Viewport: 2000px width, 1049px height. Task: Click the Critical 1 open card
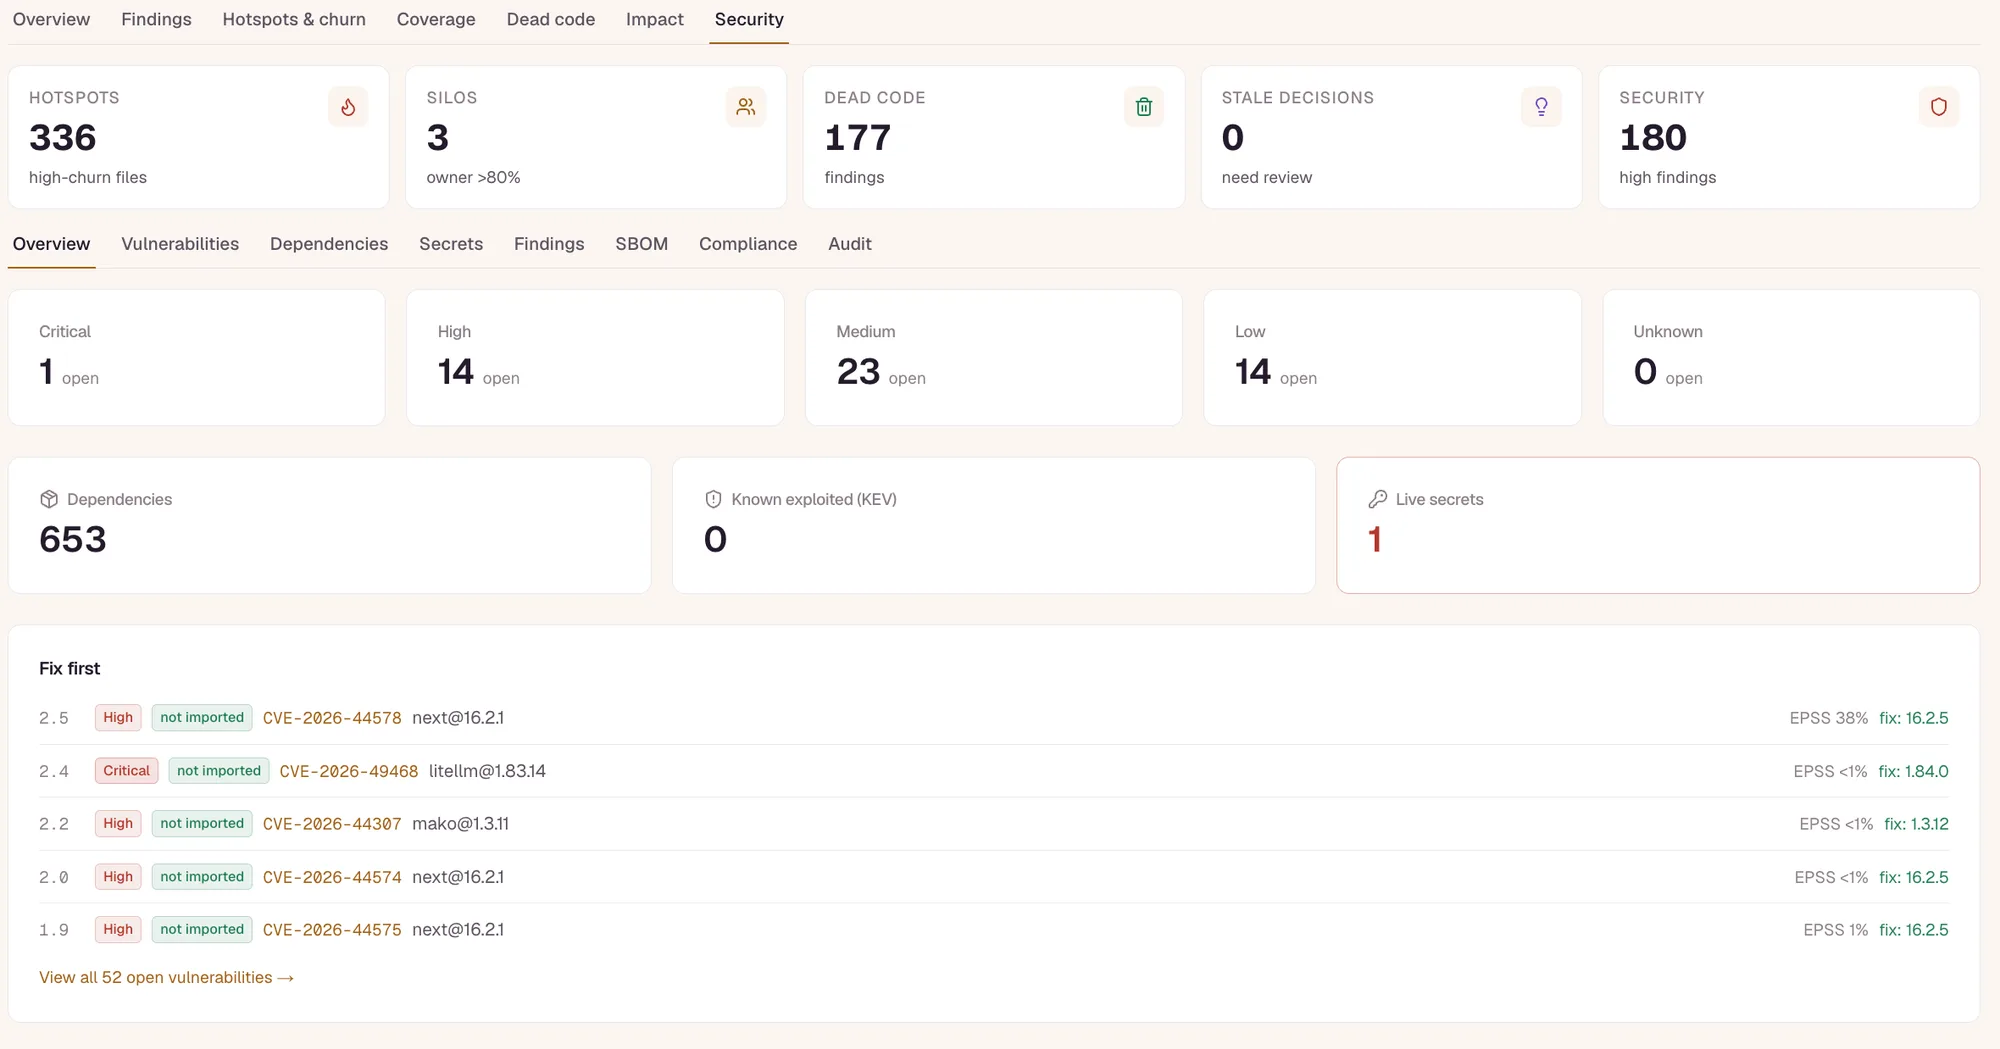tap(197, 358)
